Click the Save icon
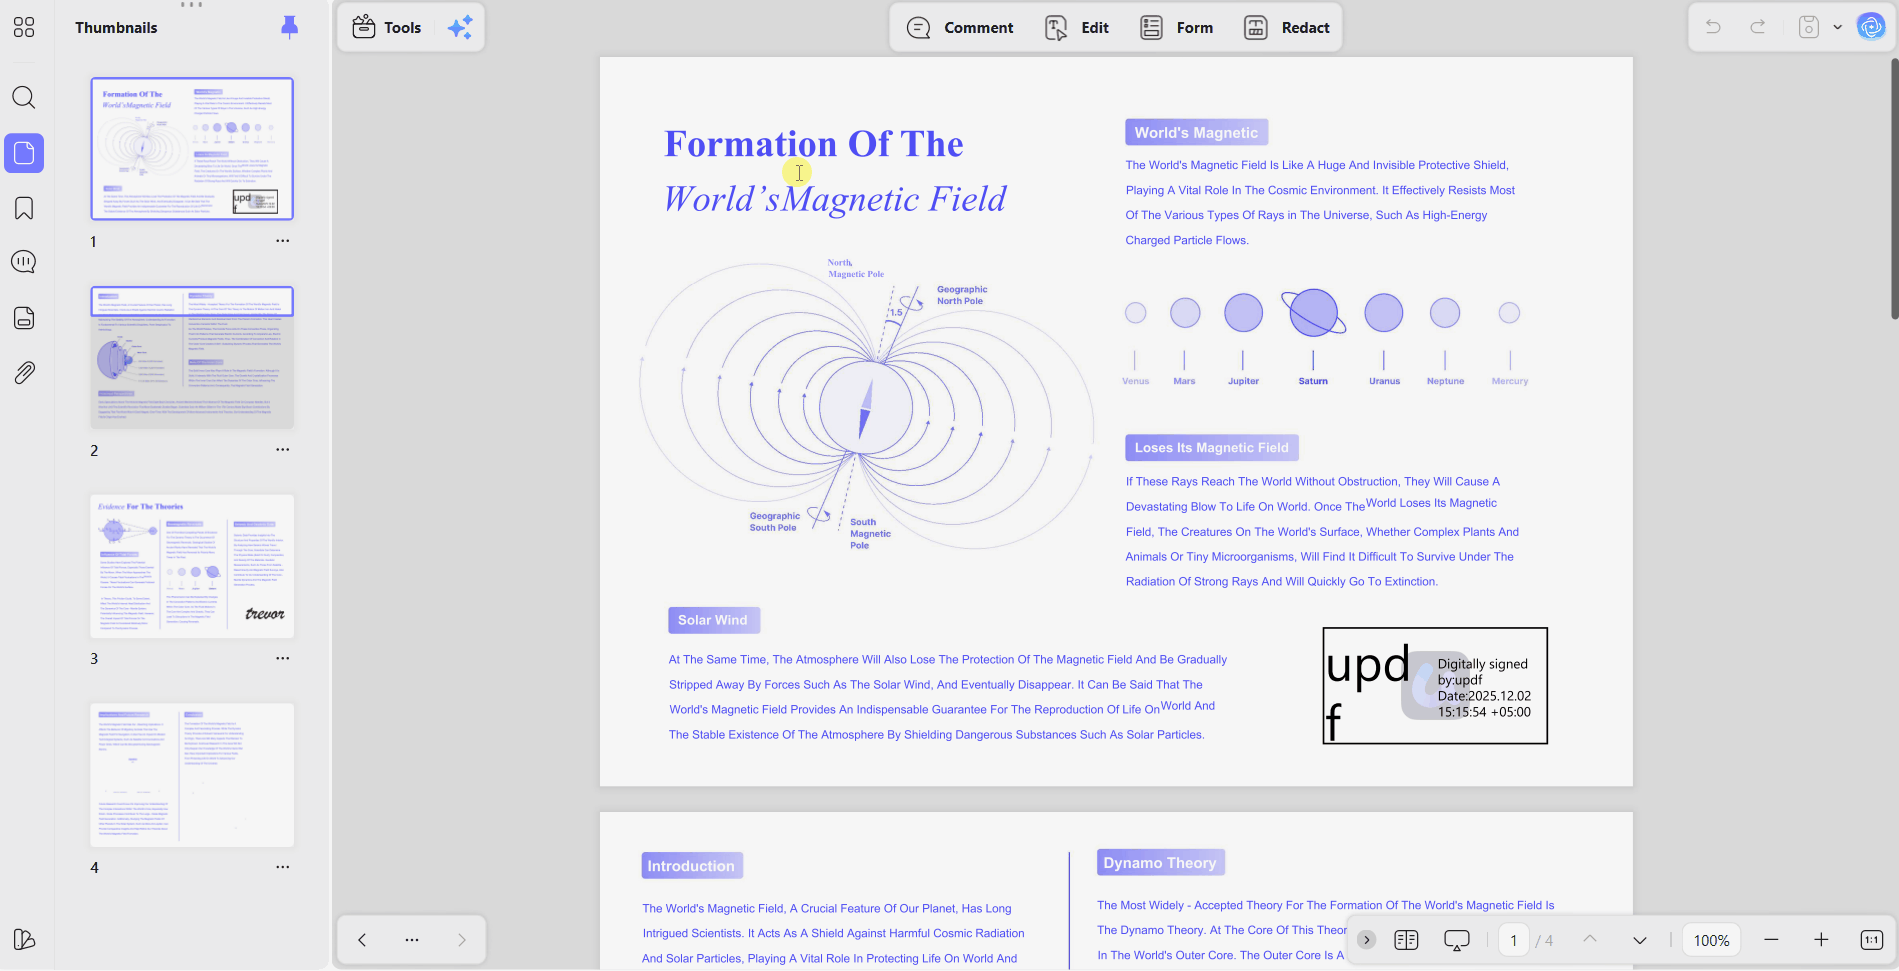Viewport: 1899px width, 971px height. pos(1808,27)
